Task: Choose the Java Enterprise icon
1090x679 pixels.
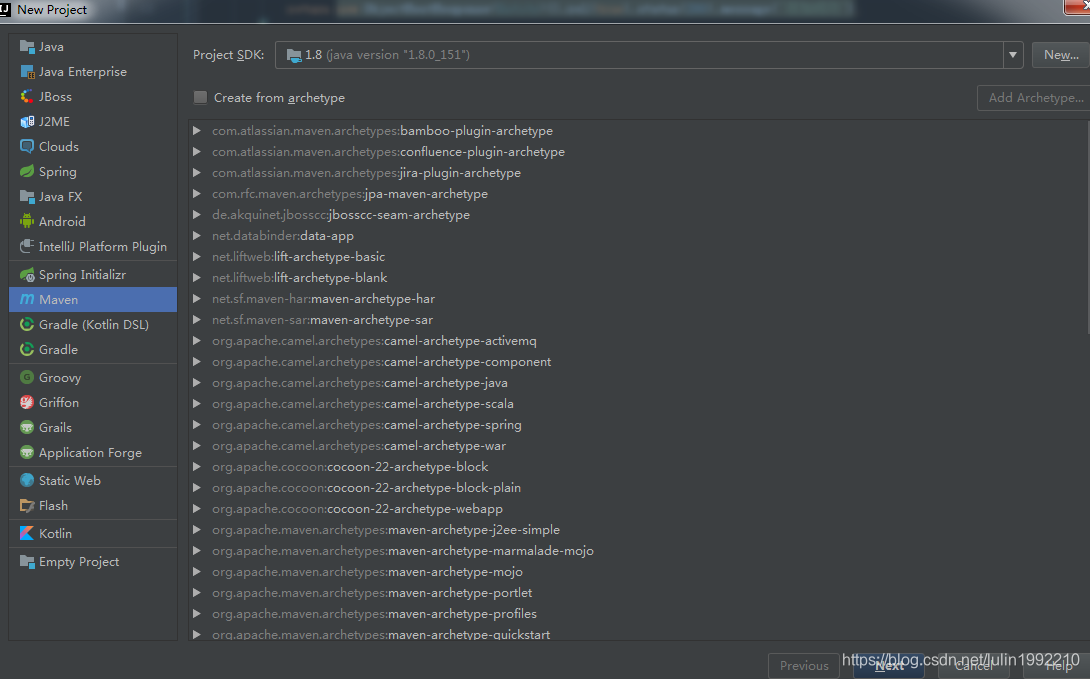Action: [x=27, y=72]
